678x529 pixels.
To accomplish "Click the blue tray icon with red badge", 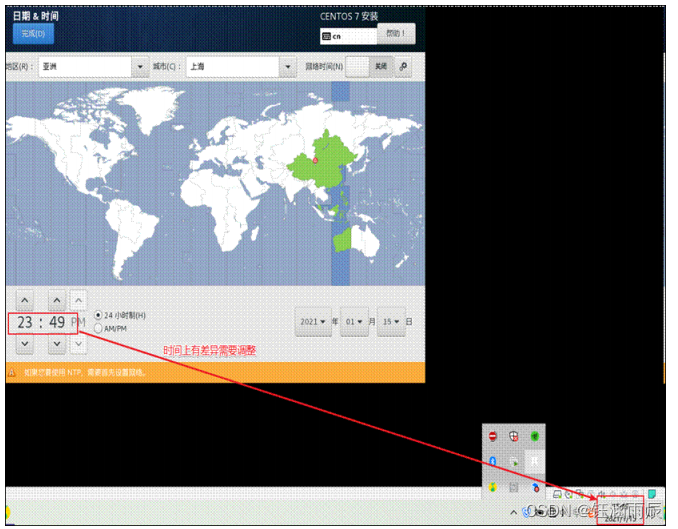I will 535,487.
